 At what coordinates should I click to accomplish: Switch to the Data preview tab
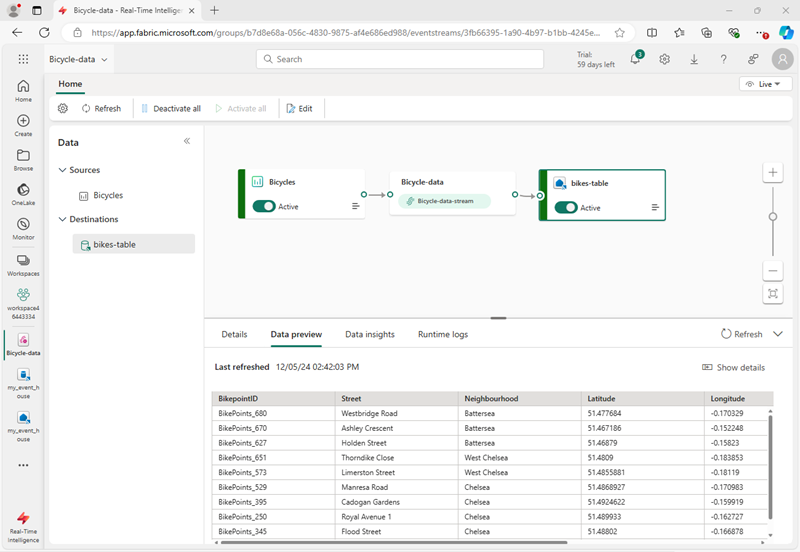pyautogui.click(x=296, y=334)
